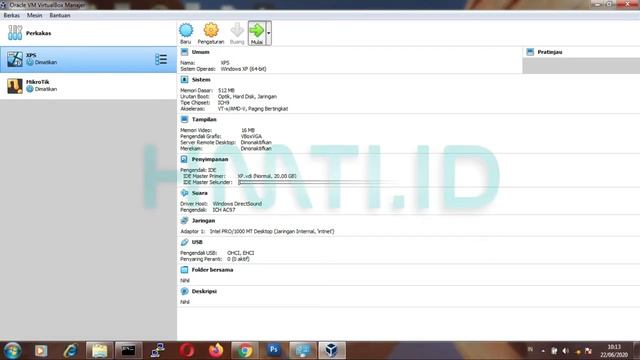Open the Deskripsi section header
The image size is (640, 360).
[x=204, y=291]
